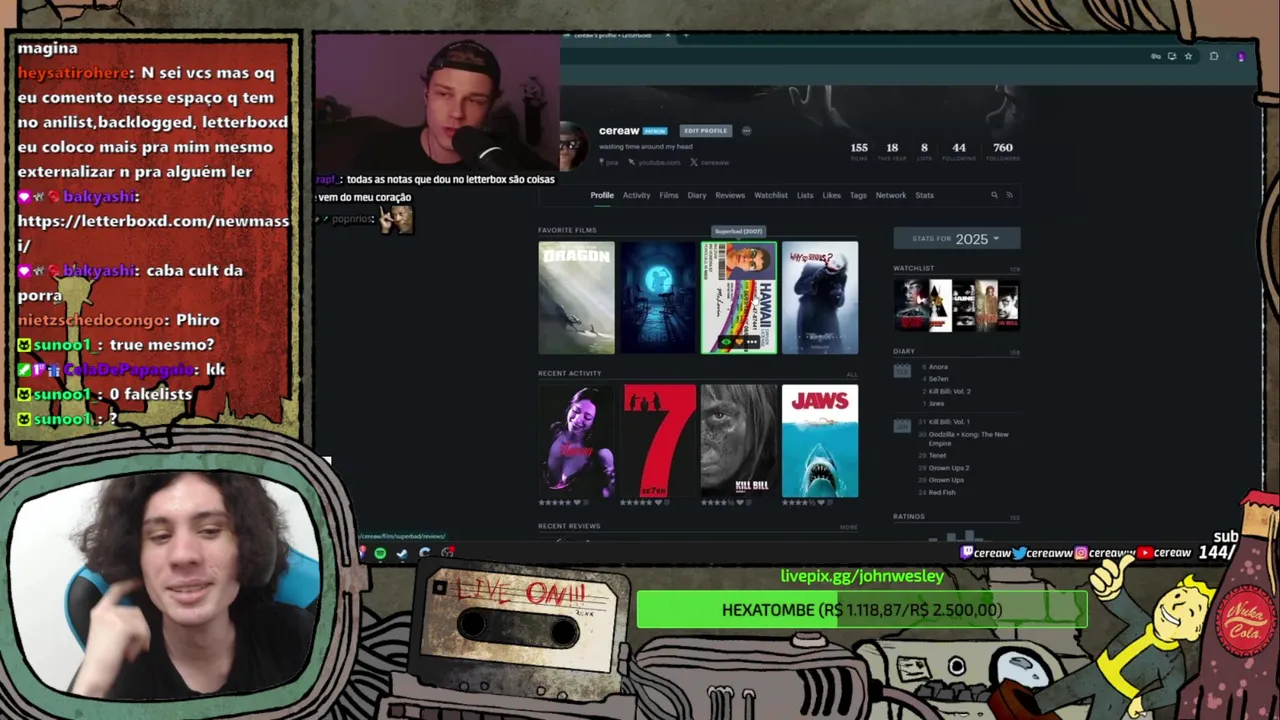
Task: Open the Activity tab
Action: tap(637, 195)
